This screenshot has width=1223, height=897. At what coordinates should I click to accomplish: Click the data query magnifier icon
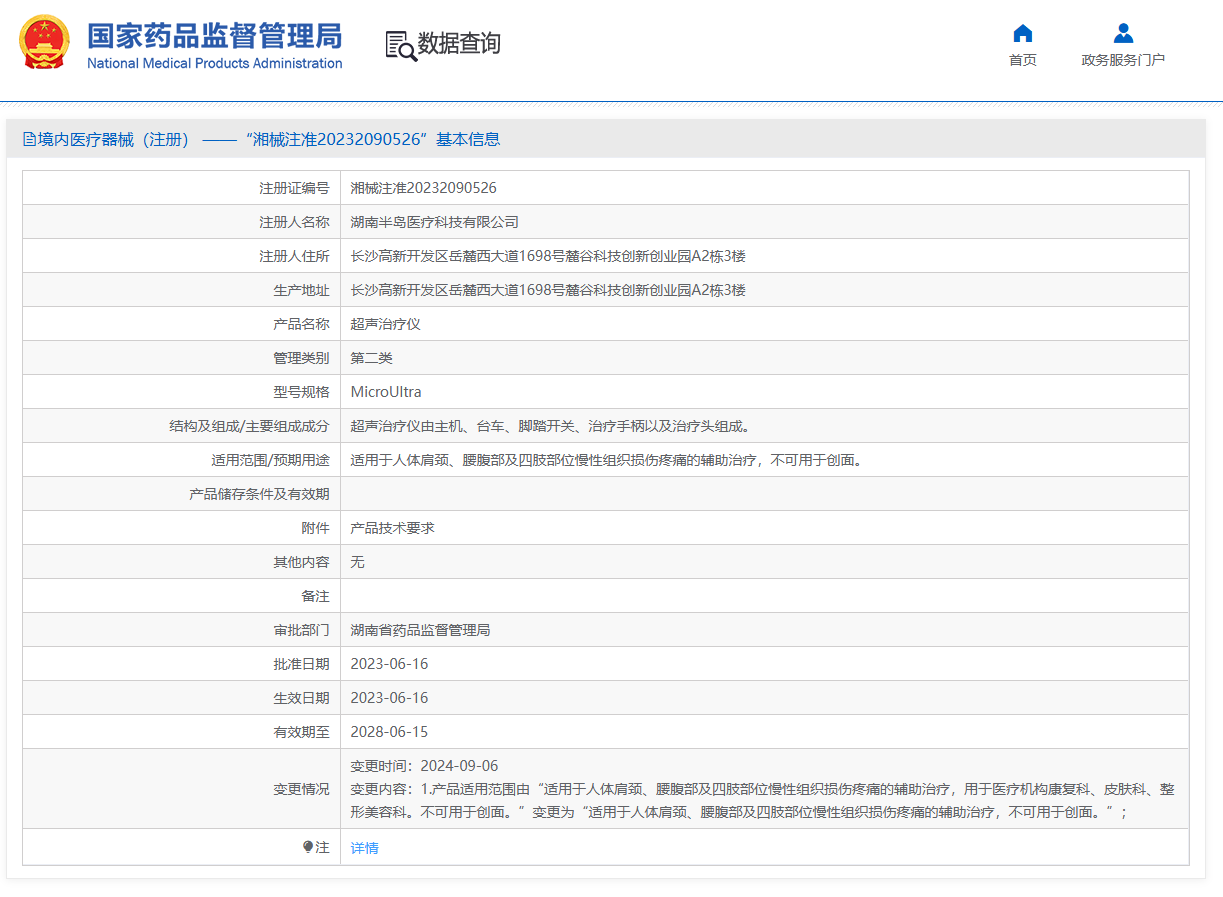[x=400, y=45]
